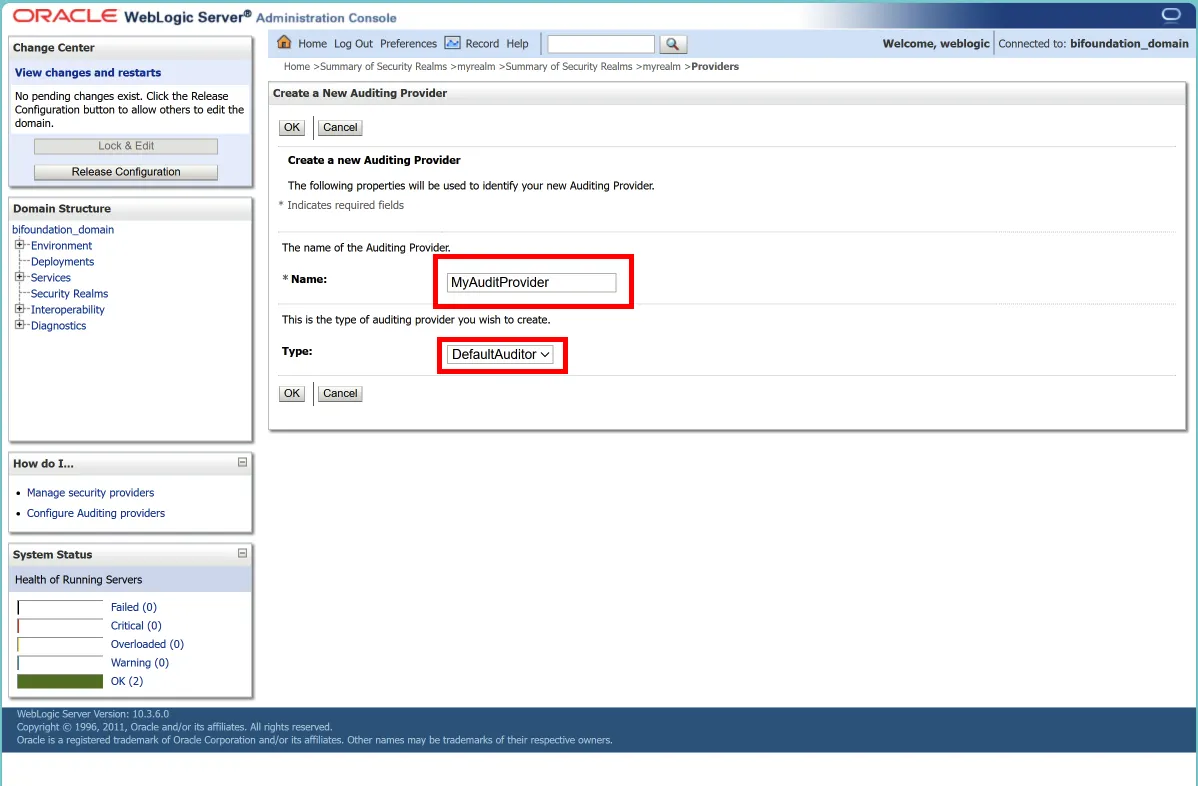Open Preferences from the toolbar
This screenshot has height=786, width=1198.
pos(408,44)
